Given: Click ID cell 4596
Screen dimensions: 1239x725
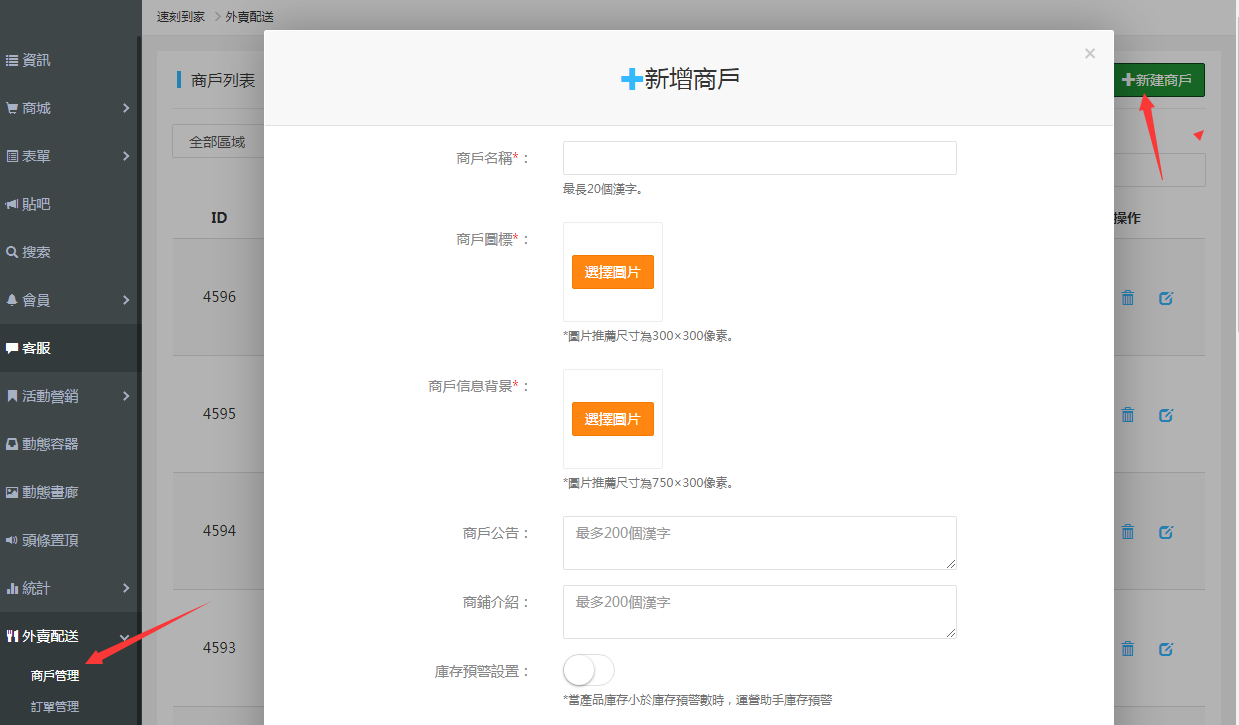Looking at the screenshot, I should click(x=219, y=297).
